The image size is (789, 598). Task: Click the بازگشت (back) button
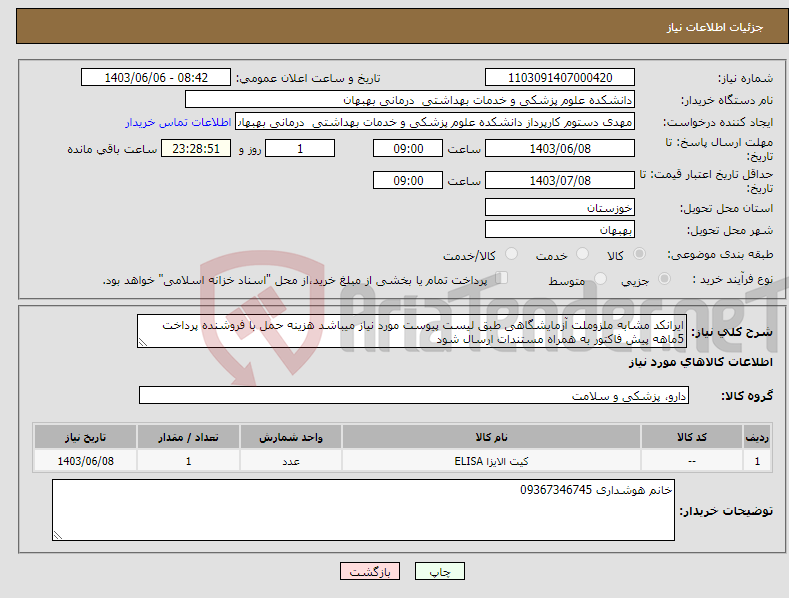(x=370, y=571)
